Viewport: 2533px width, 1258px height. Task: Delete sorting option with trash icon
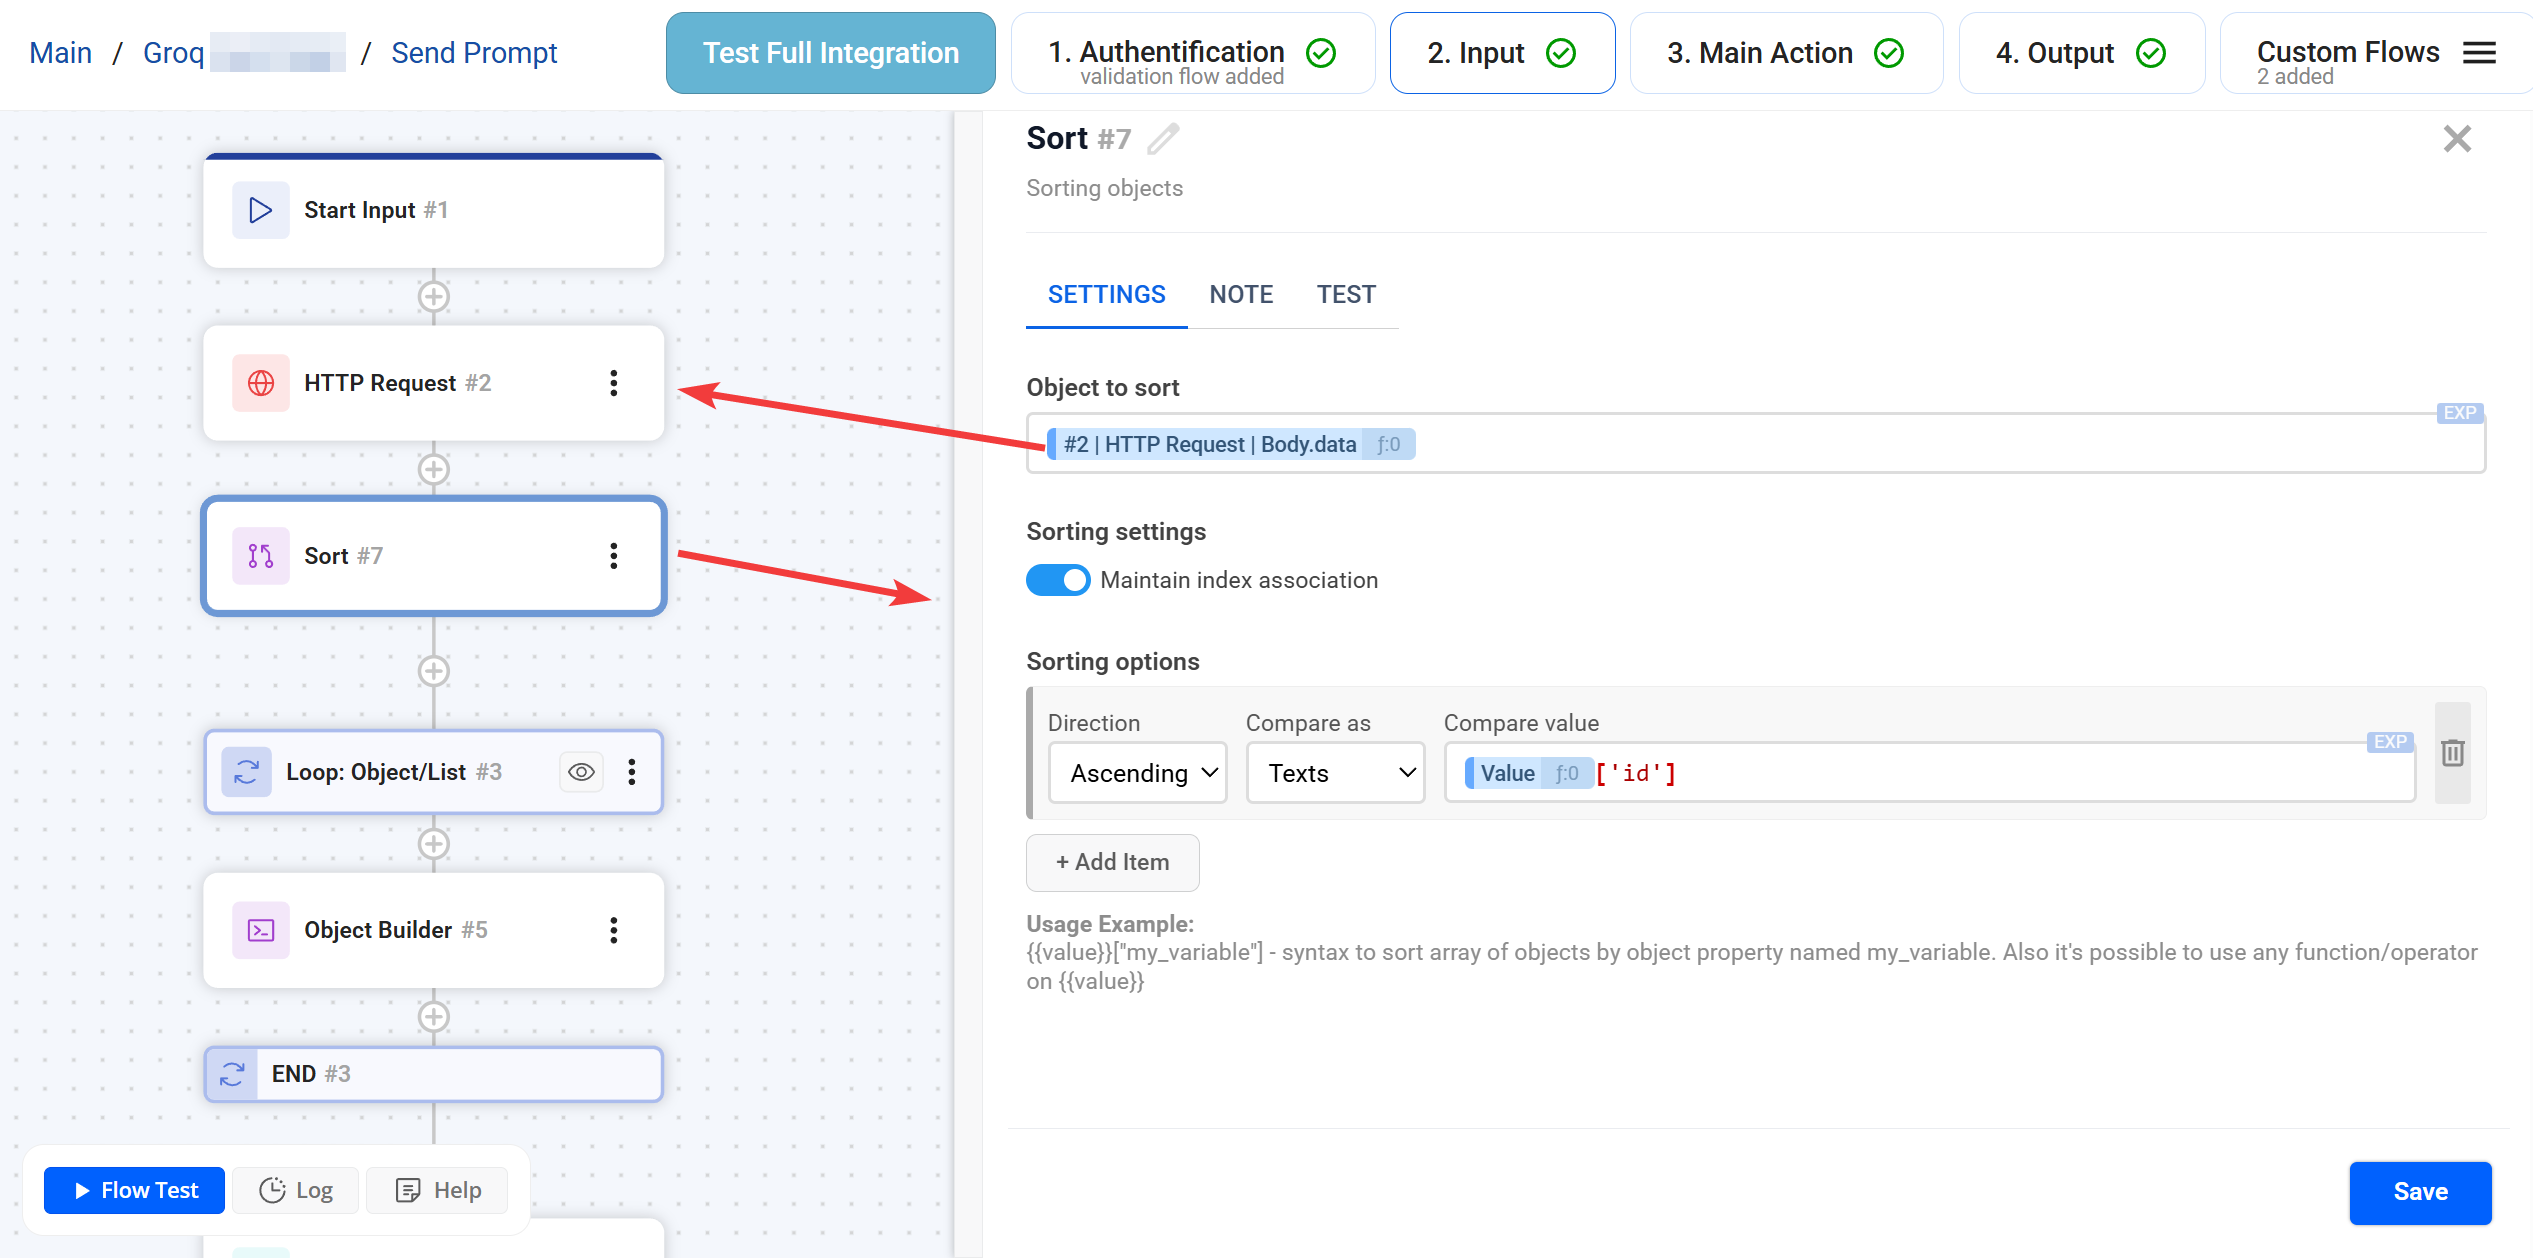(x=2452, y=753)
